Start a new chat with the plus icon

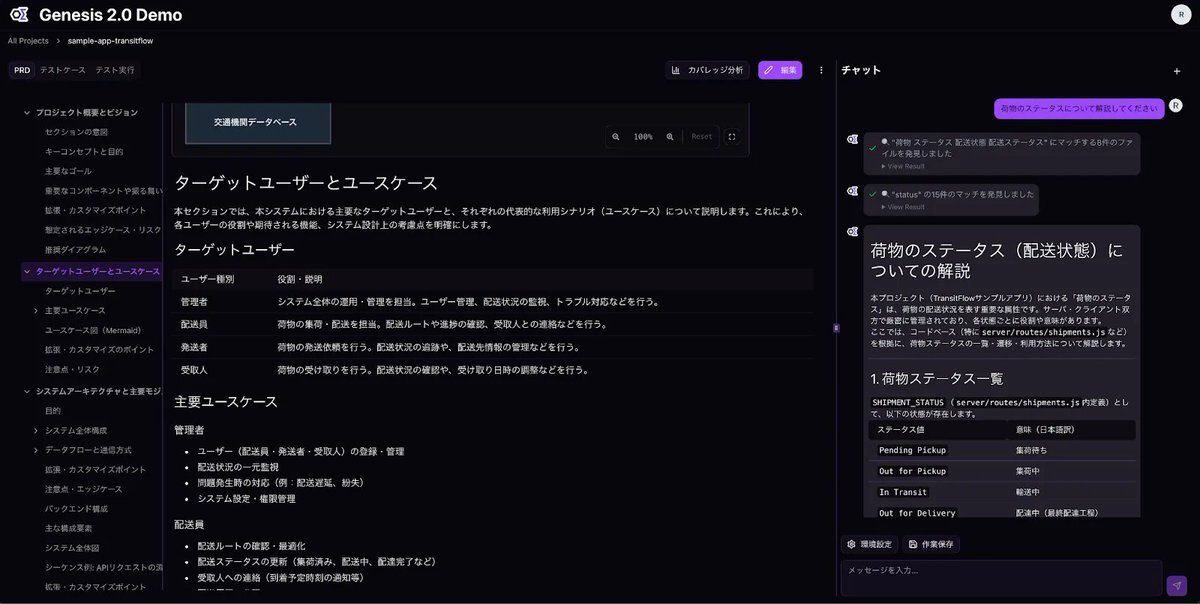point(1177,71)
